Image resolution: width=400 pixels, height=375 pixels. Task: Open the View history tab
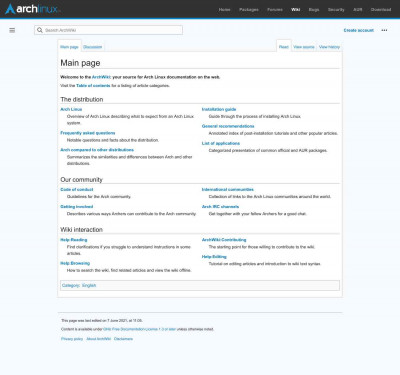click(x=329, y=47)
